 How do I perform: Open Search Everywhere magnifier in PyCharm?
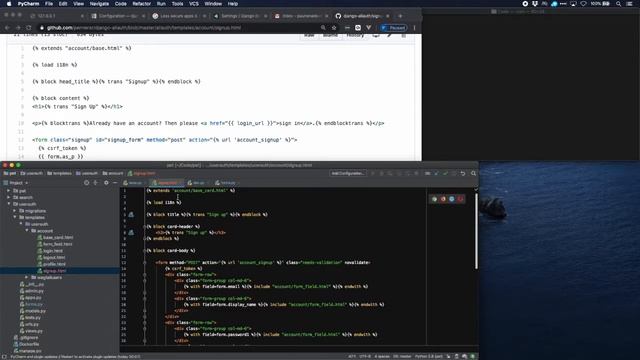click(x=473, y=173)
